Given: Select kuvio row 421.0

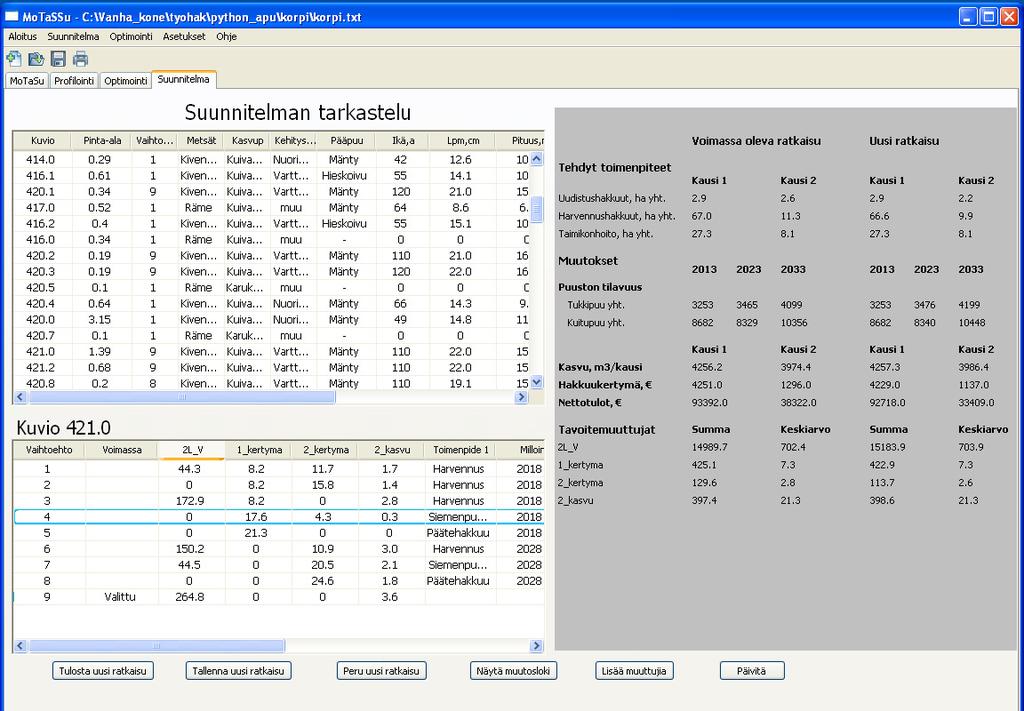Looking at the screenshot, I should point(272,351).
